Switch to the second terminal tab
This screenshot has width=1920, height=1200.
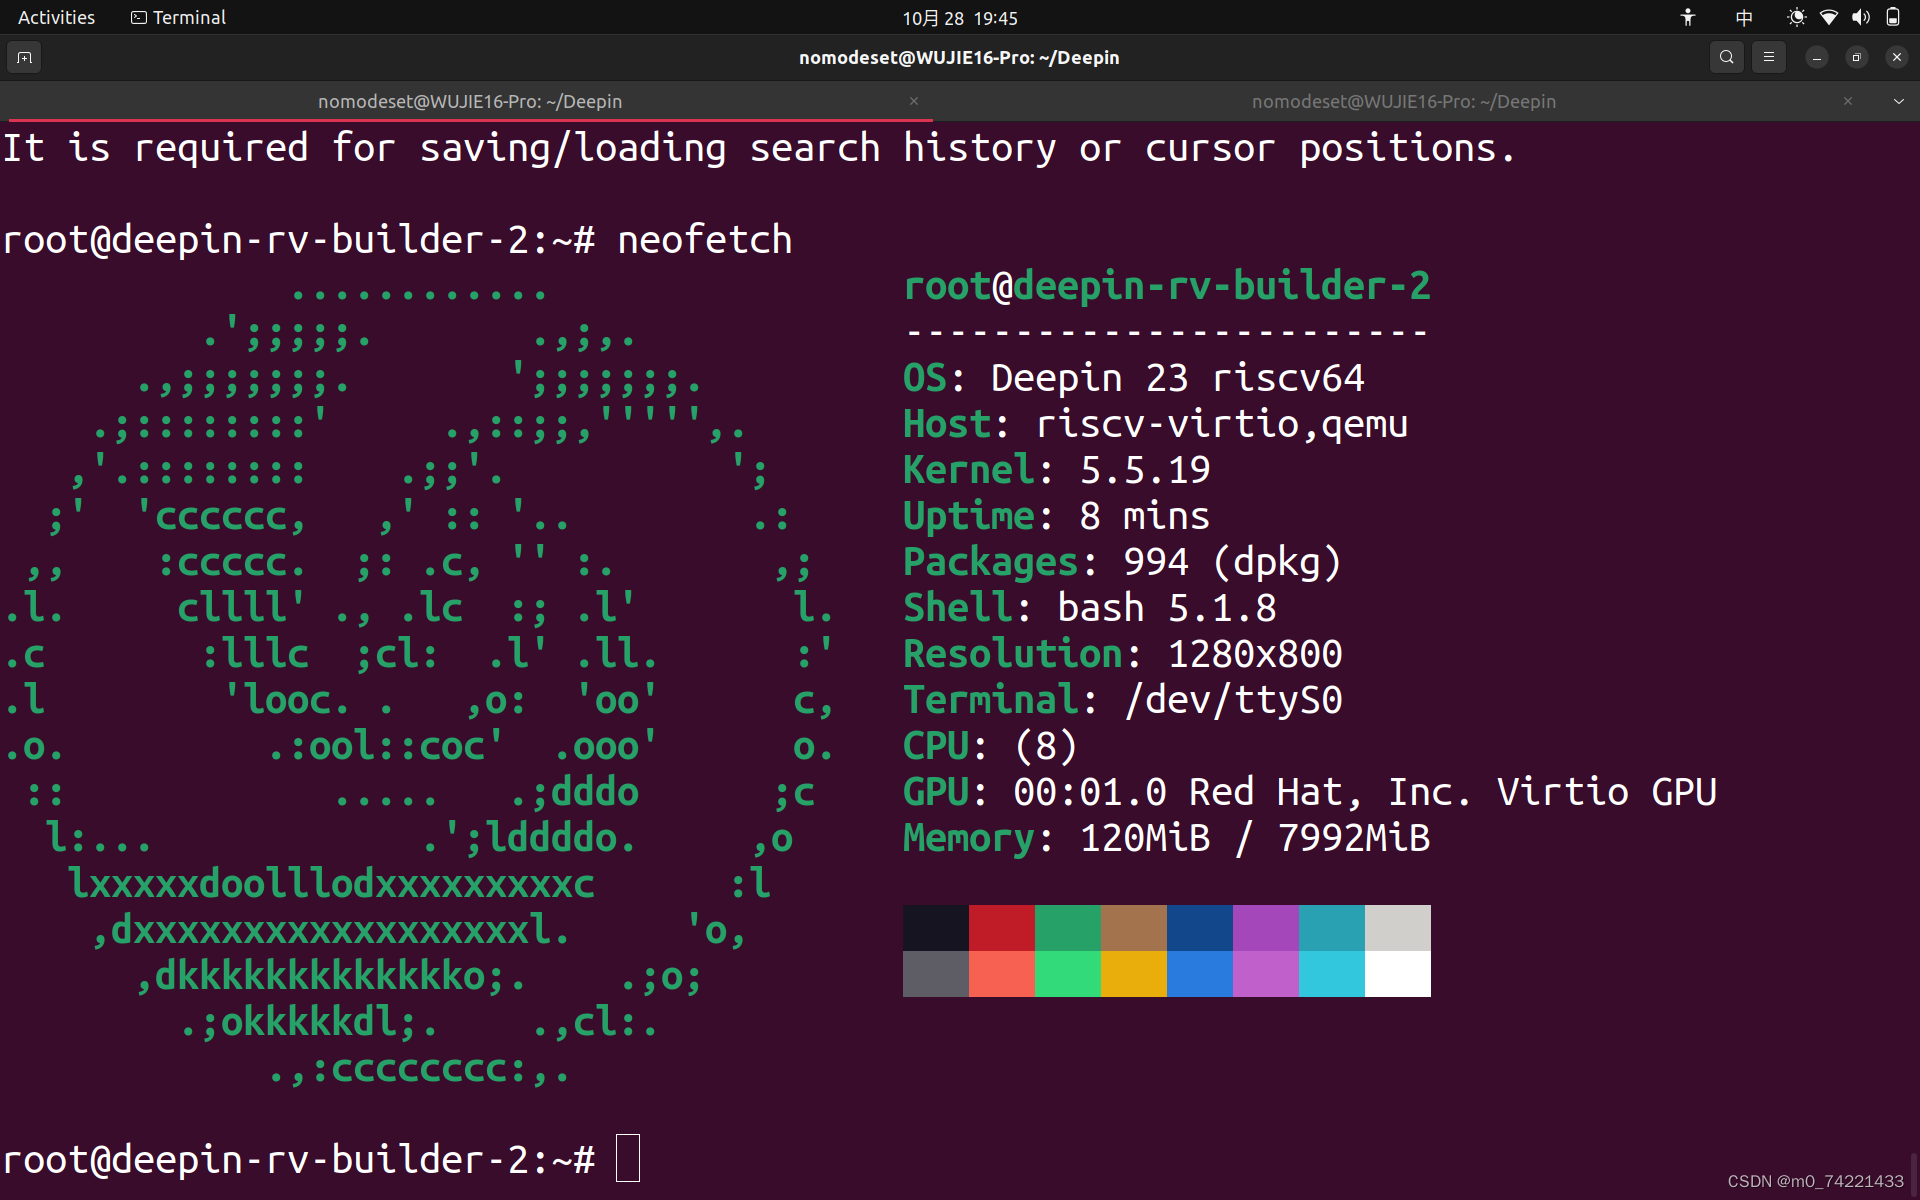click(1403, 101)
